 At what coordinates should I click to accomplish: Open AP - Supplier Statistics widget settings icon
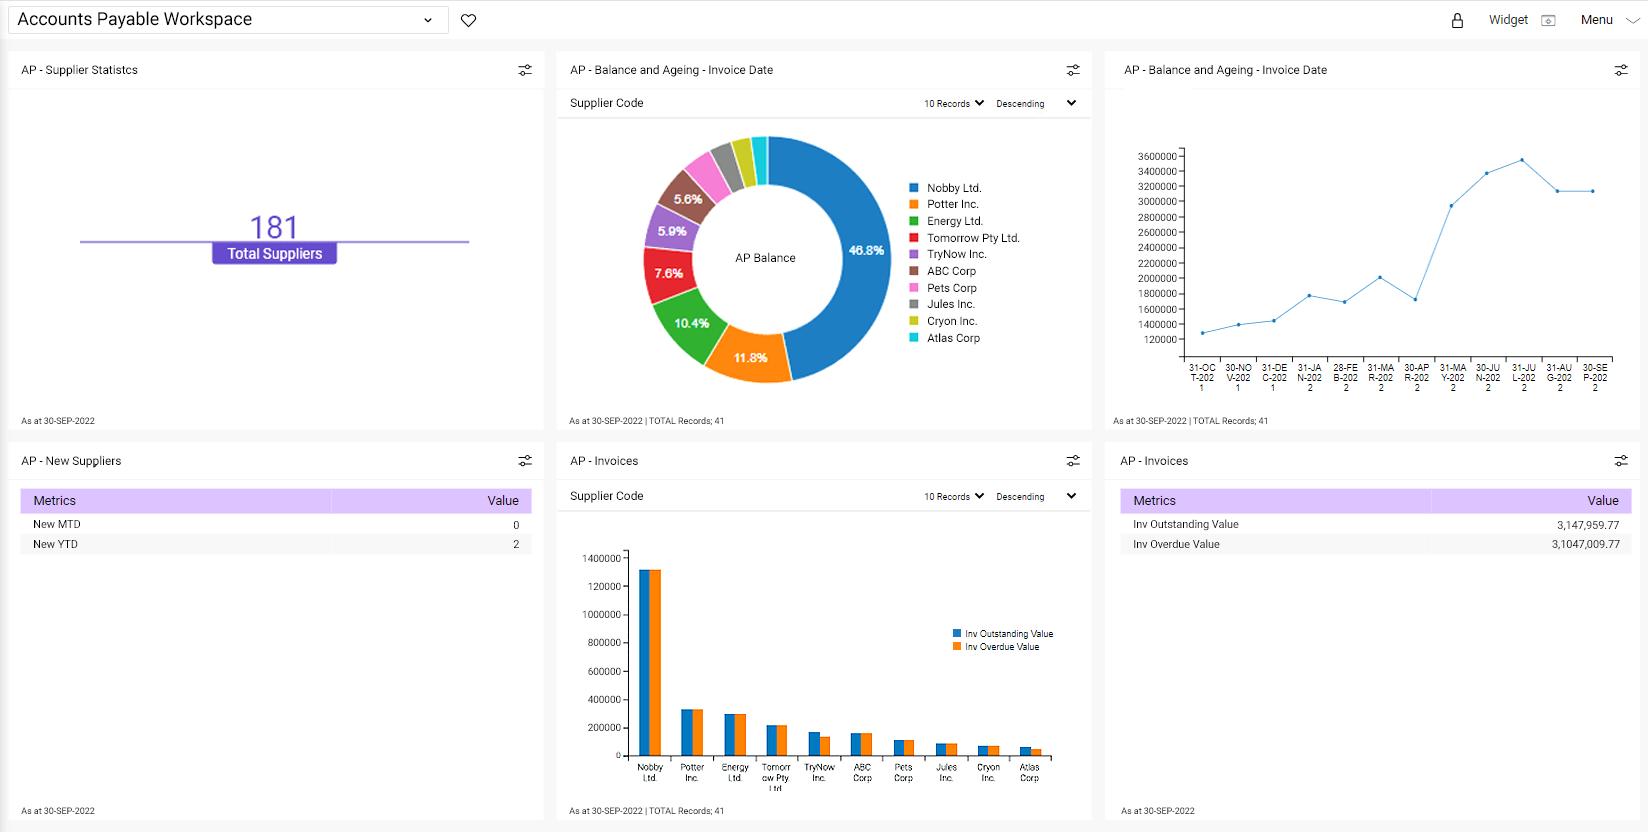(x=525, y=70)
